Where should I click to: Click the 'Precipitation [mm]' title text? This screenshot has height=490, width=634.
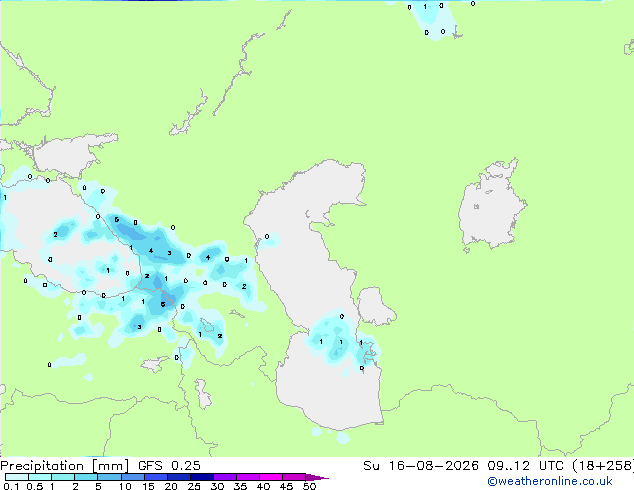(x=65, y=466)
